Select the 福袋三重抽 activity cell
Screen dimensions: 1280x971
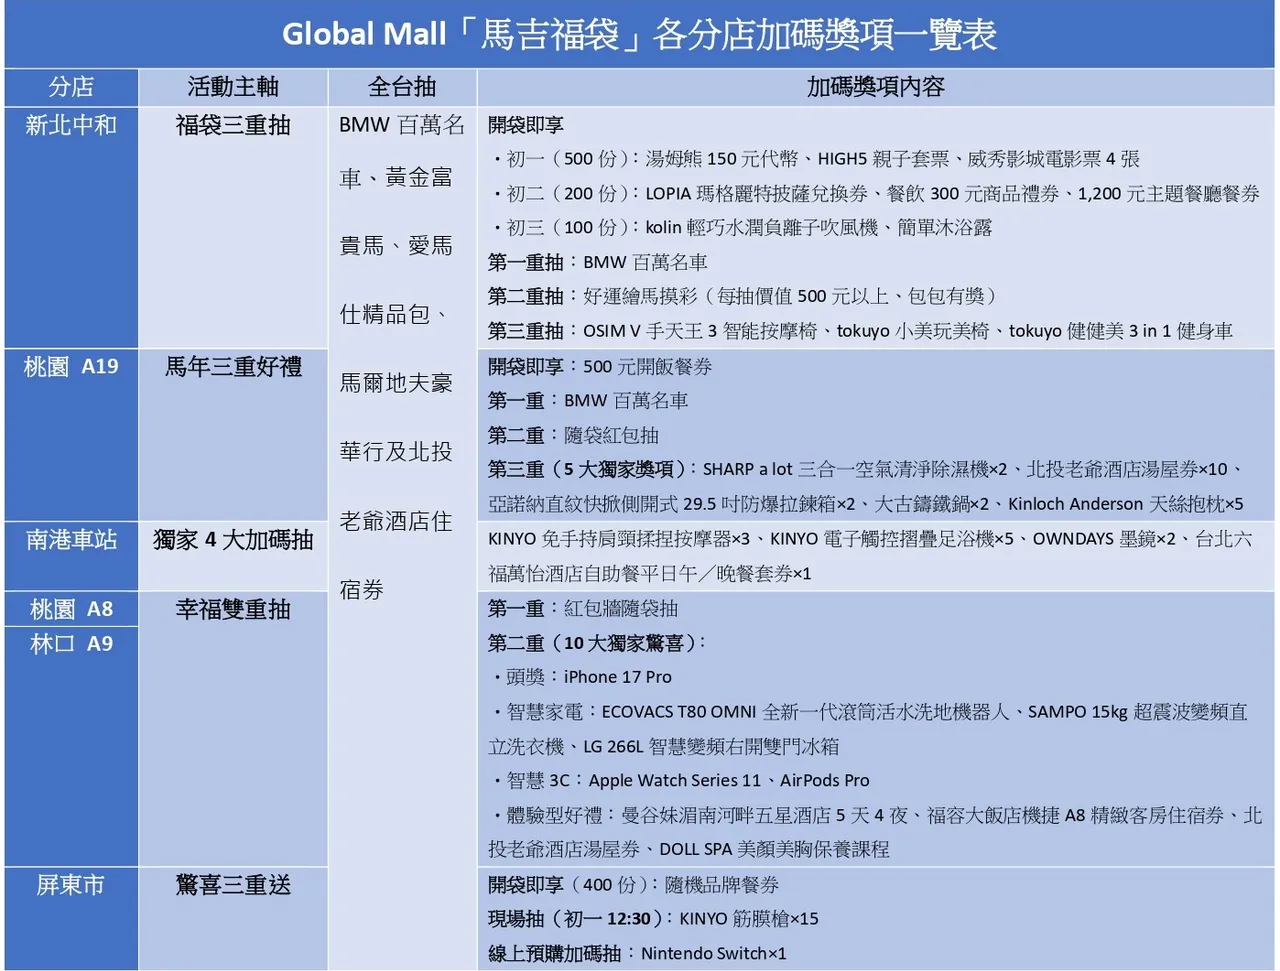tap(232, 127)
